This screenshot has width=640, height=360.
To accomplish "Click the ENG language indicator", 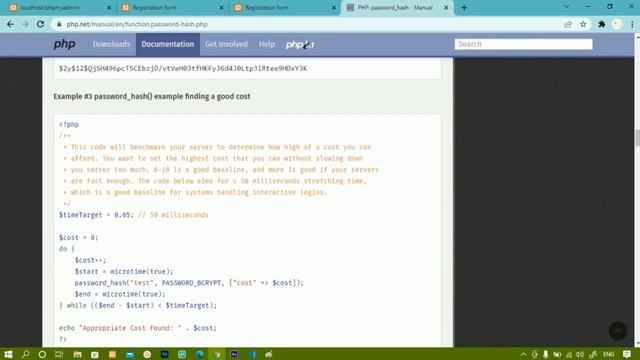I will pyautogui.click(x=609, y=354).
